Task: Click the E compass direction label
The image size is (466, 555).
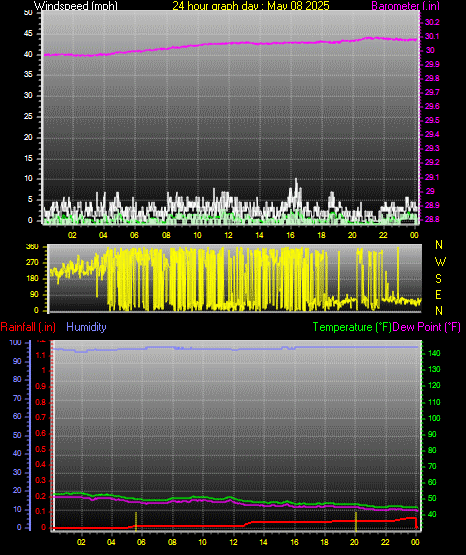Action: 438,294
